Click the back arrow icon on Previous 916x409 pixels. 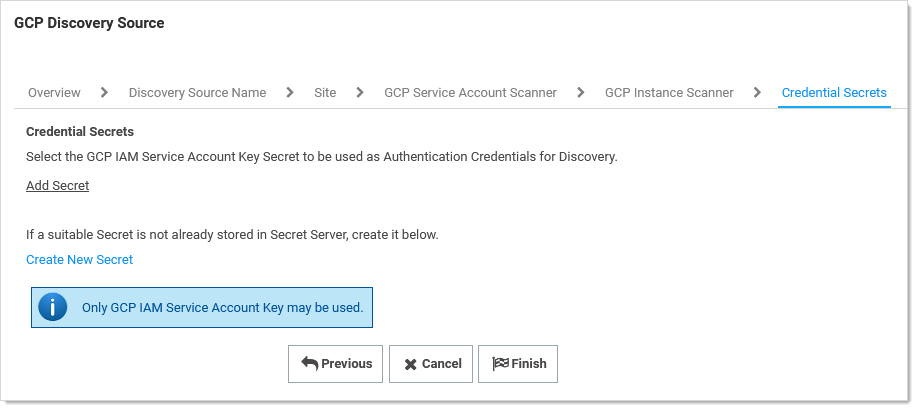[x=309, y=364]
